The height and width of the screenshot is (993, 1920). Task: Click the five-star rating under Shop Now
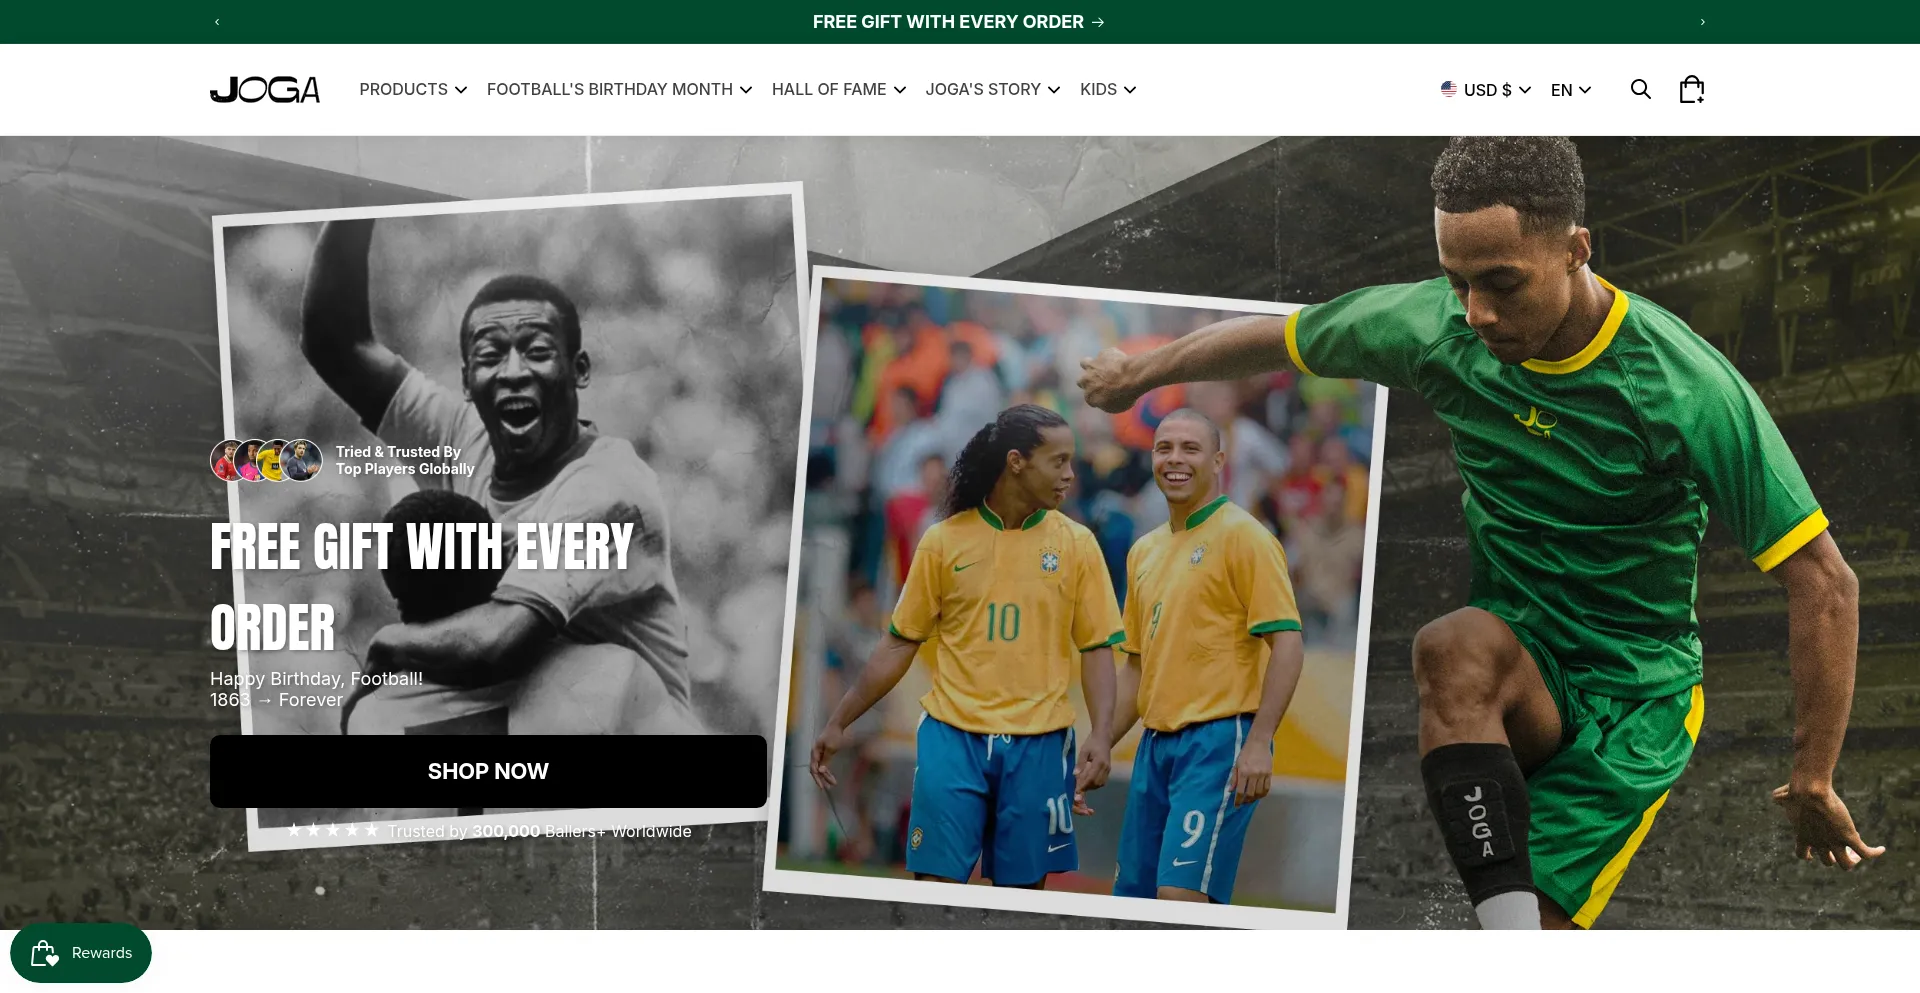coord(332,831)
